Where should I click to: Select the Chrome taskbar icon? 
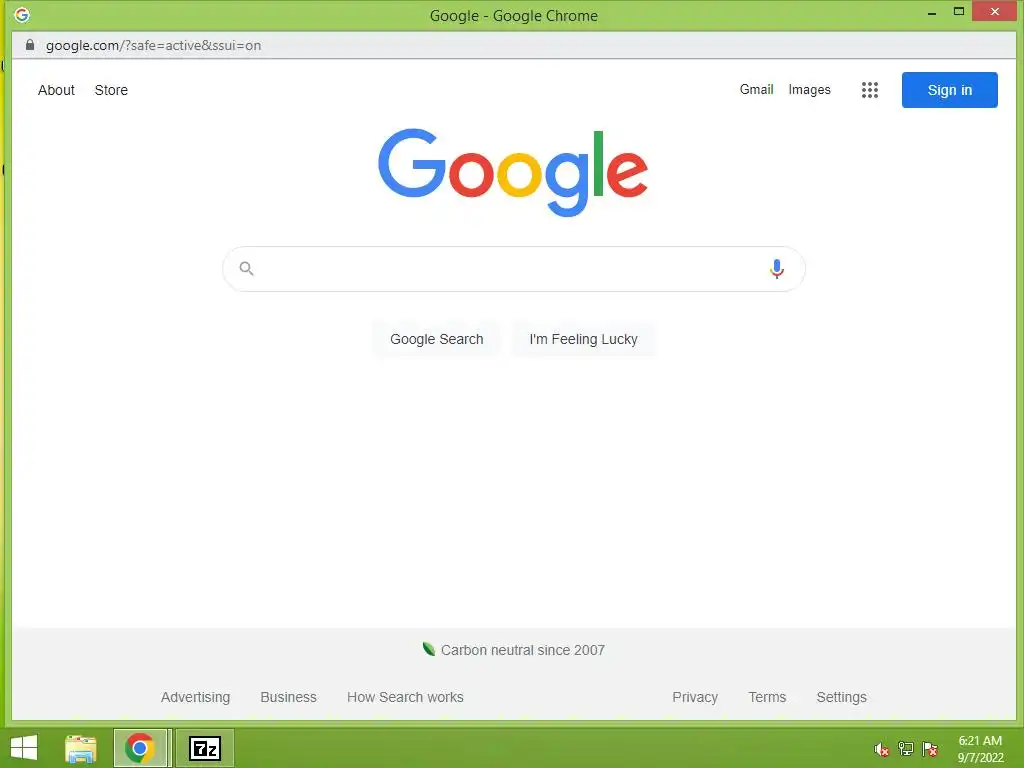click(x=140, y=748)
